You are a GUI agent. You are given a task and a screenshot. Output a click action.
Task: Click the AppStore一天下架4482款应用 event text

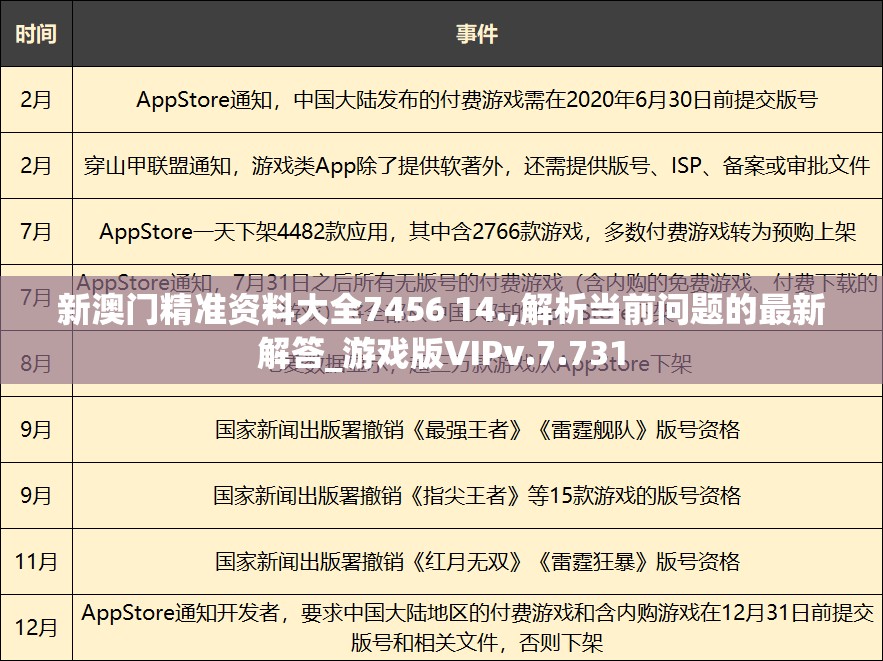[x=477, y=231]
